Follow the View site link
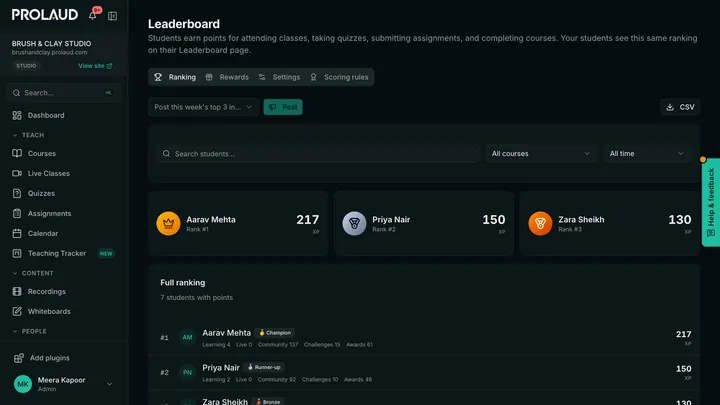The height and width of the screenshot is (405, 720). coord(95,66)
